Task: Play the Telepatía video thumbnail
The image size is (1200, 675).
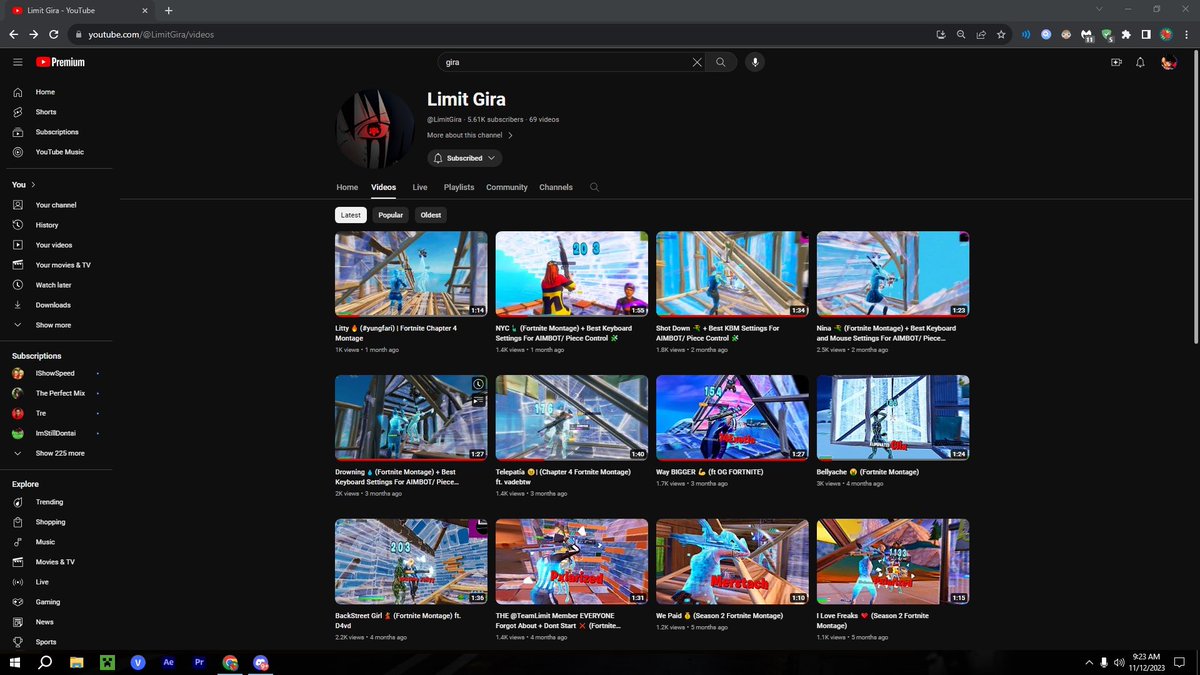Action: pos(572,418)
